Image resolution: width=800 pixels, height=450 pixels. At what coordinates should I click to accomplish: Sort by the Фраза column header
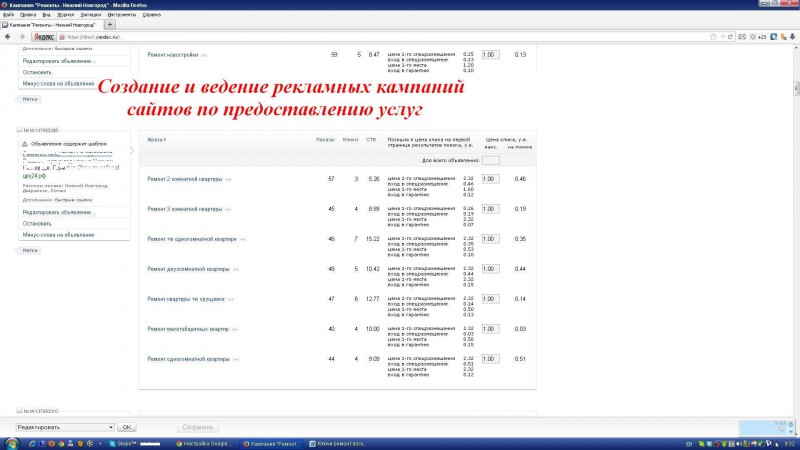point(156,139)
